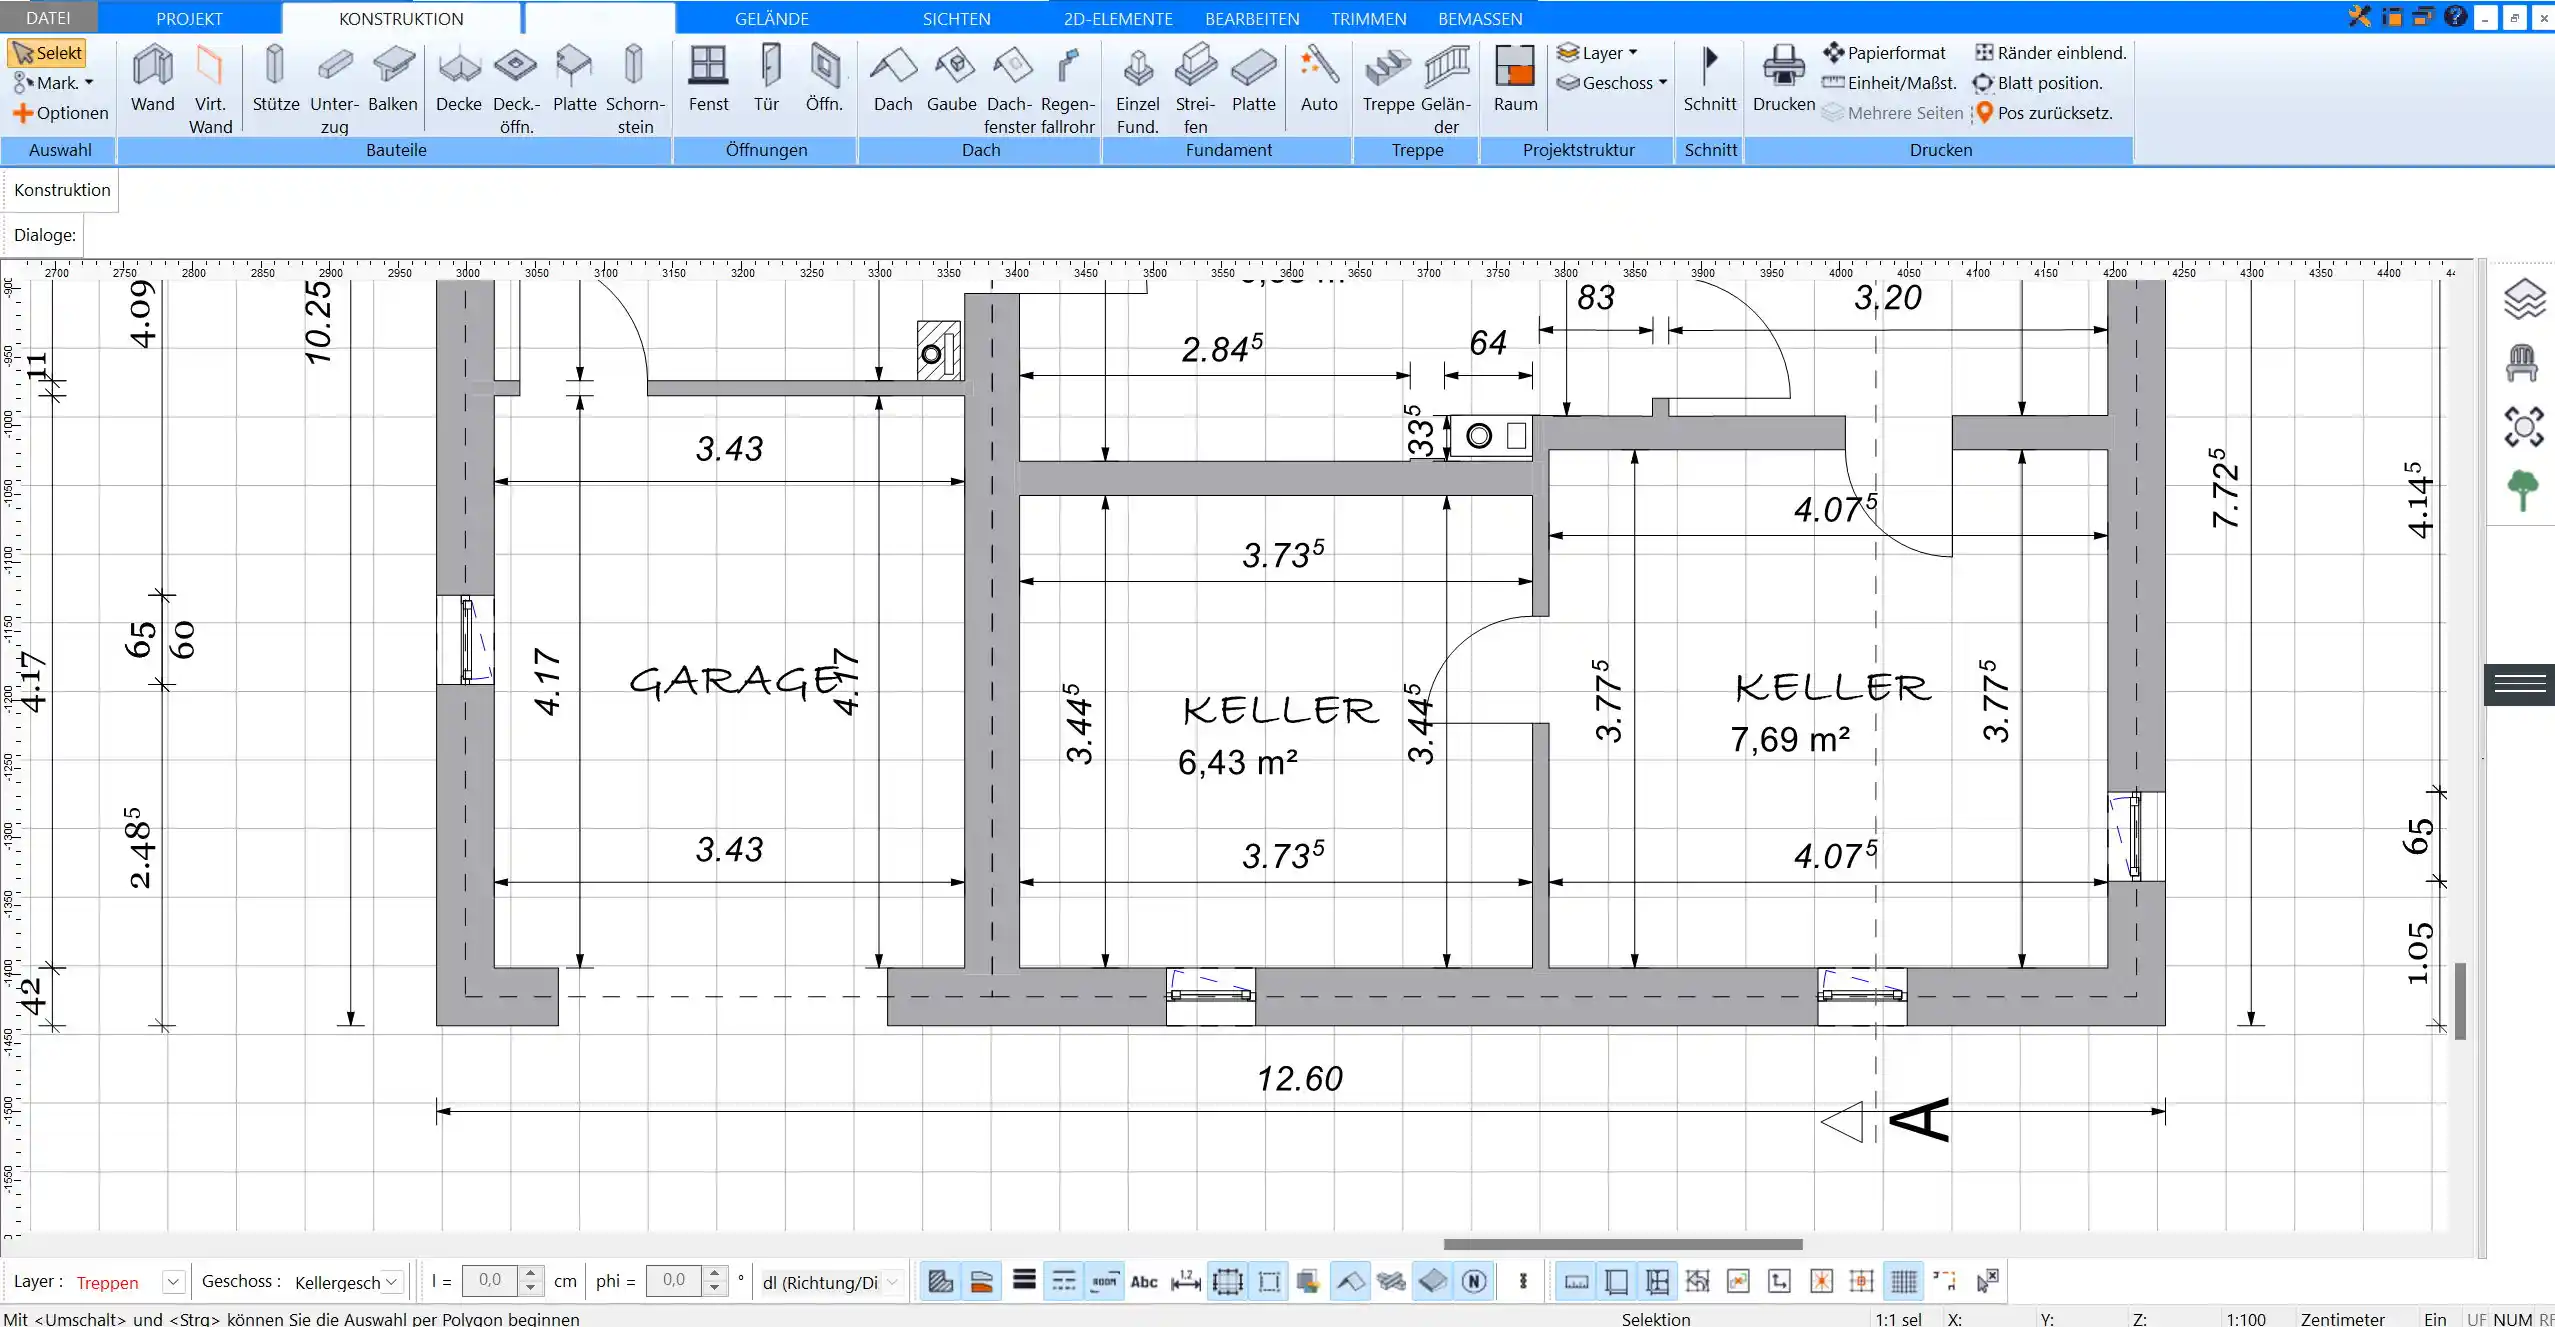Select the Unterzug tool

(x=334, y=90)
